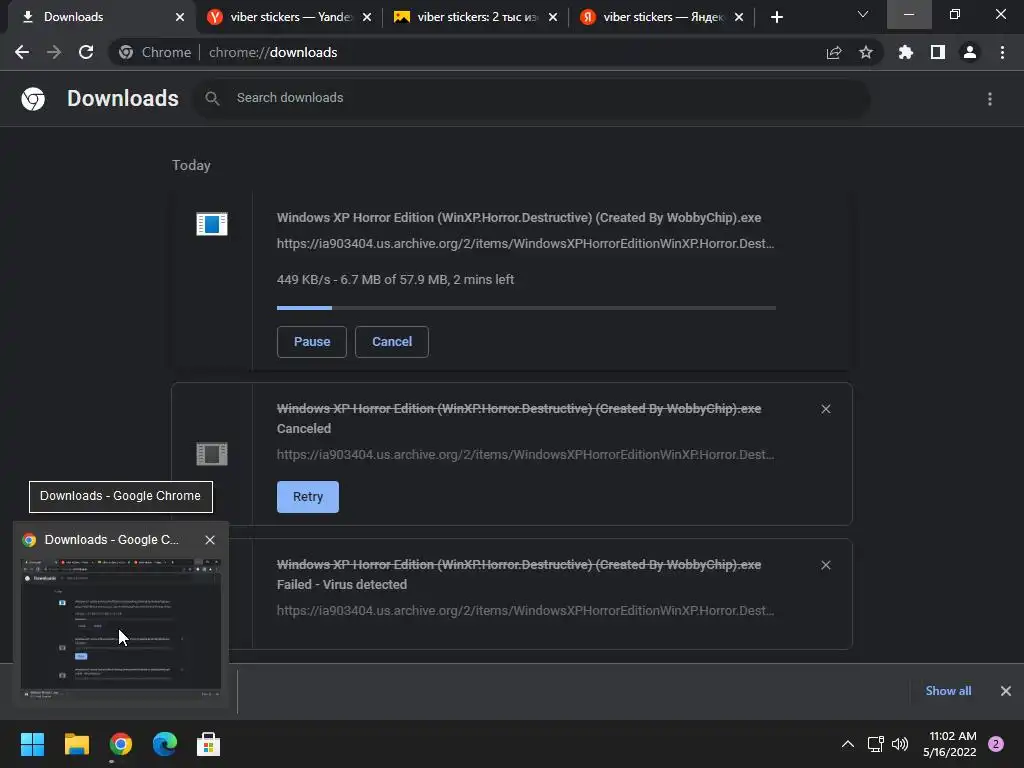Close the Downloads taskbar preview window
The height and width of the screenshot is (768, 1024).
(x=210, y=540)
